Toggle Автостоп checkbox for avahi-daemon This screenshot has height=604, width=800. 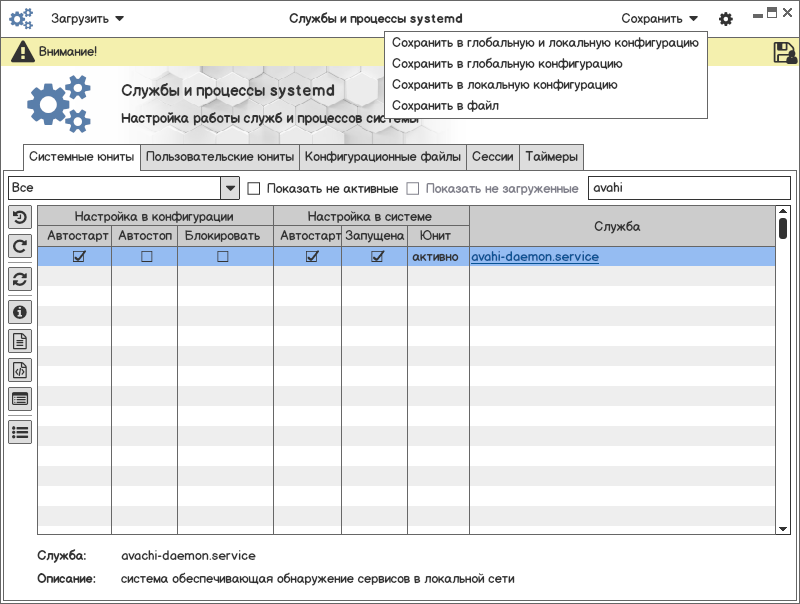(x=146, y=257)
